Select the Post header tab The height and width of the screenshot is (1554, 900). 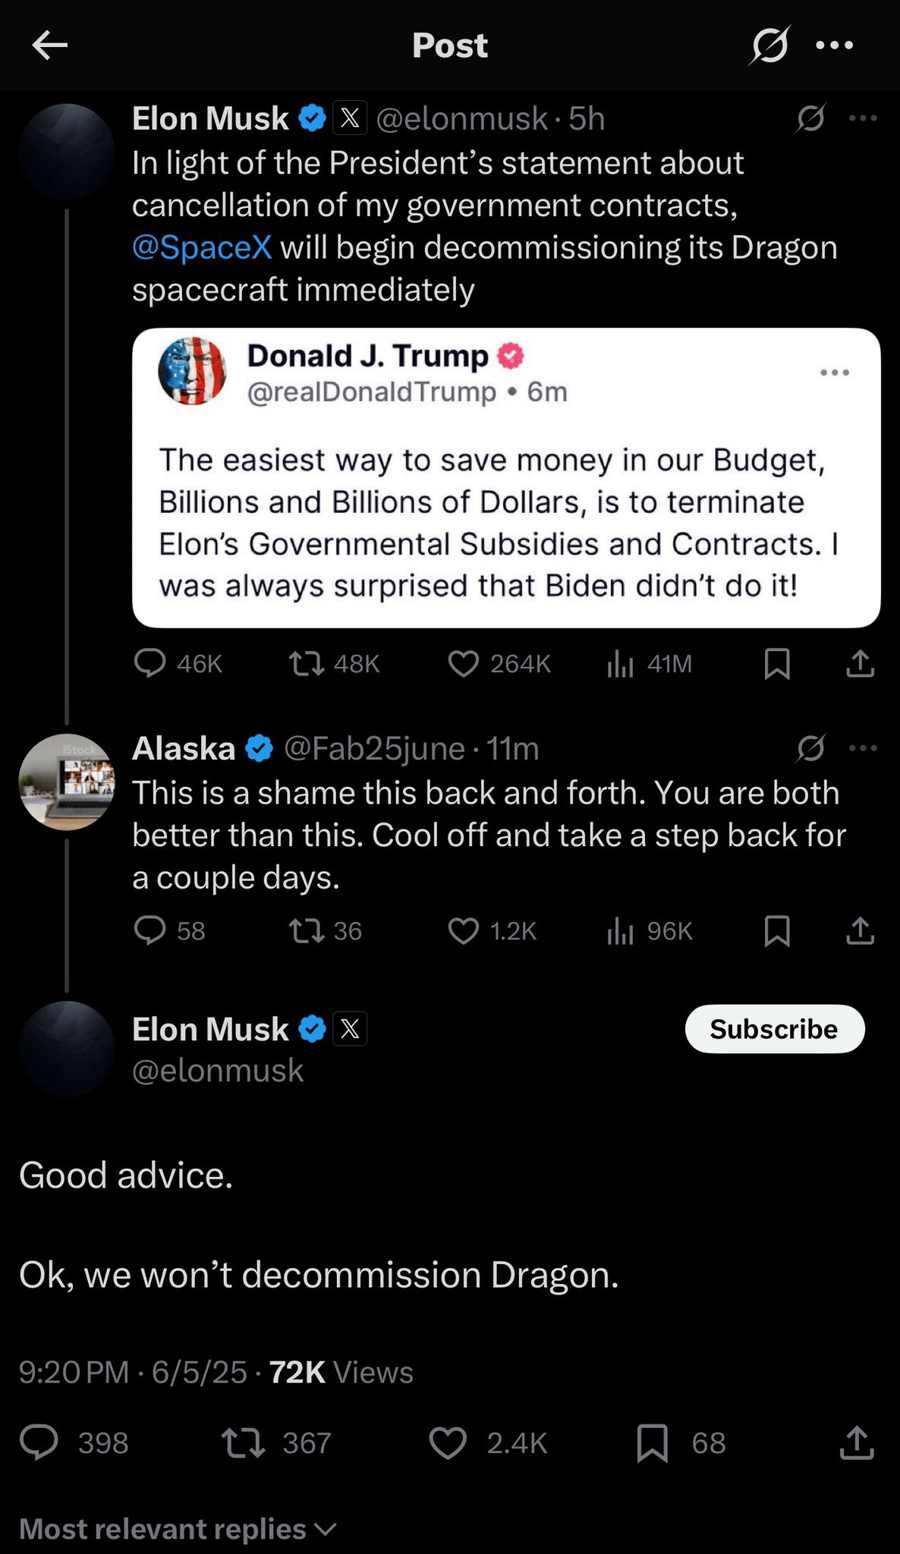(449, 45)
